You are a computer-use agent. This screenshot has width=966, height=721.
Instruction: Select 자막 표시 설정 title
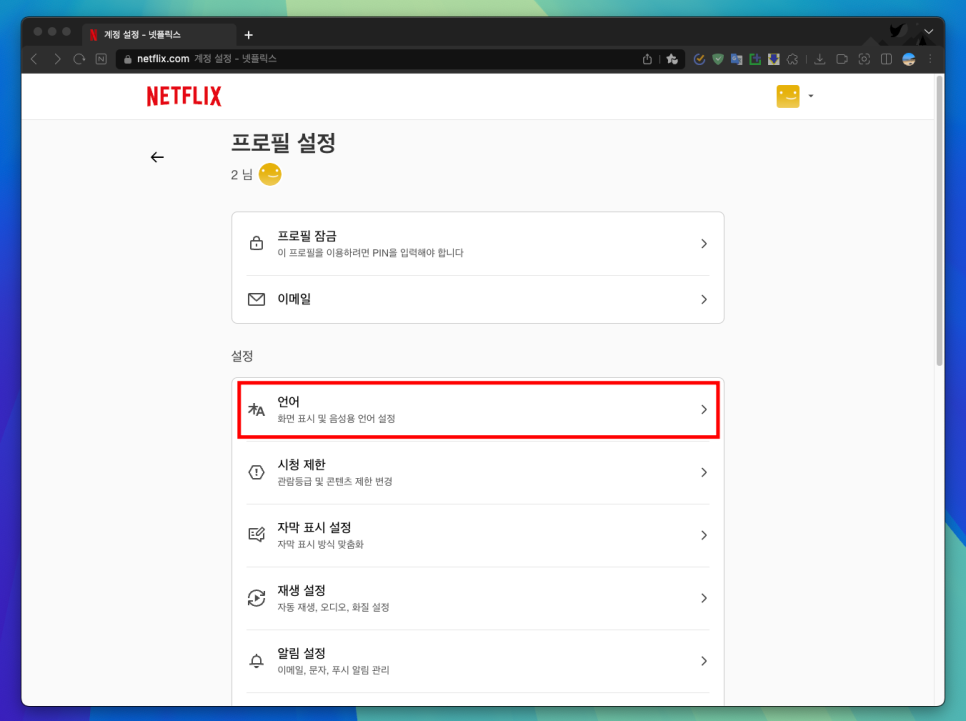click(314, 528)
